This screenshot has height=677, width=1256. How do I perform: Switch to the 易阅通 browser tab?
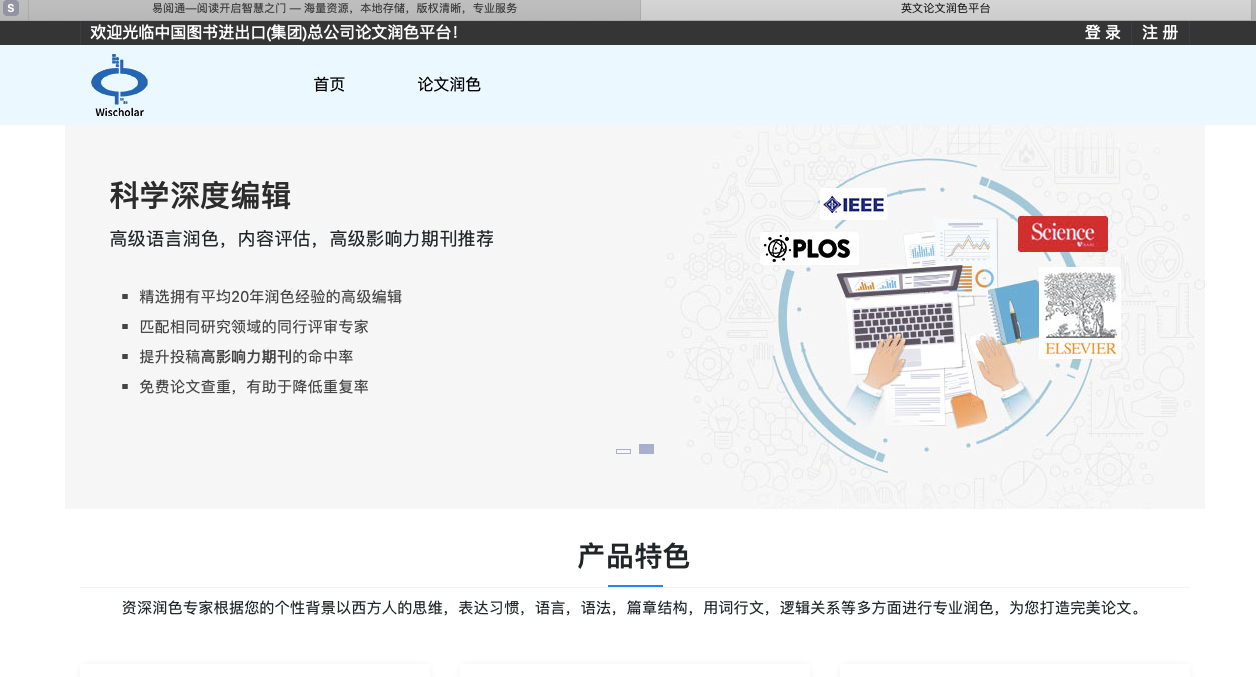click(x=334, y=8)
